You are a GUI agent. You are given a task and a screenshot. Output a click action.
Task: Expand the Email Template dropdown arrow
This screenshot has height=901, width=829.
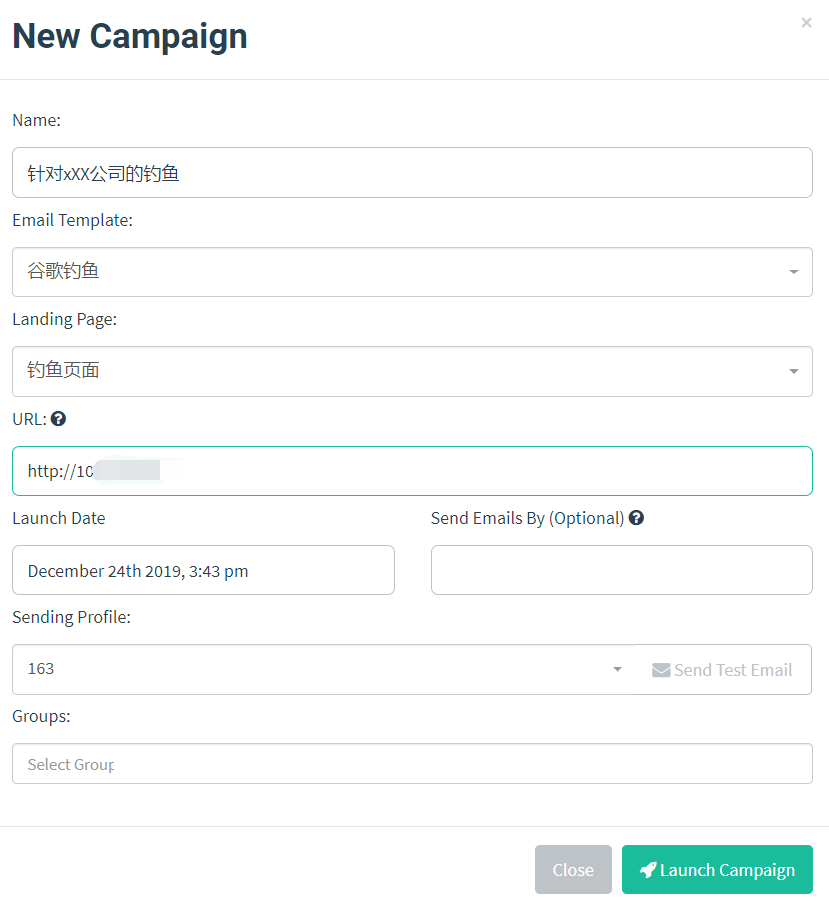click(793, 272)
